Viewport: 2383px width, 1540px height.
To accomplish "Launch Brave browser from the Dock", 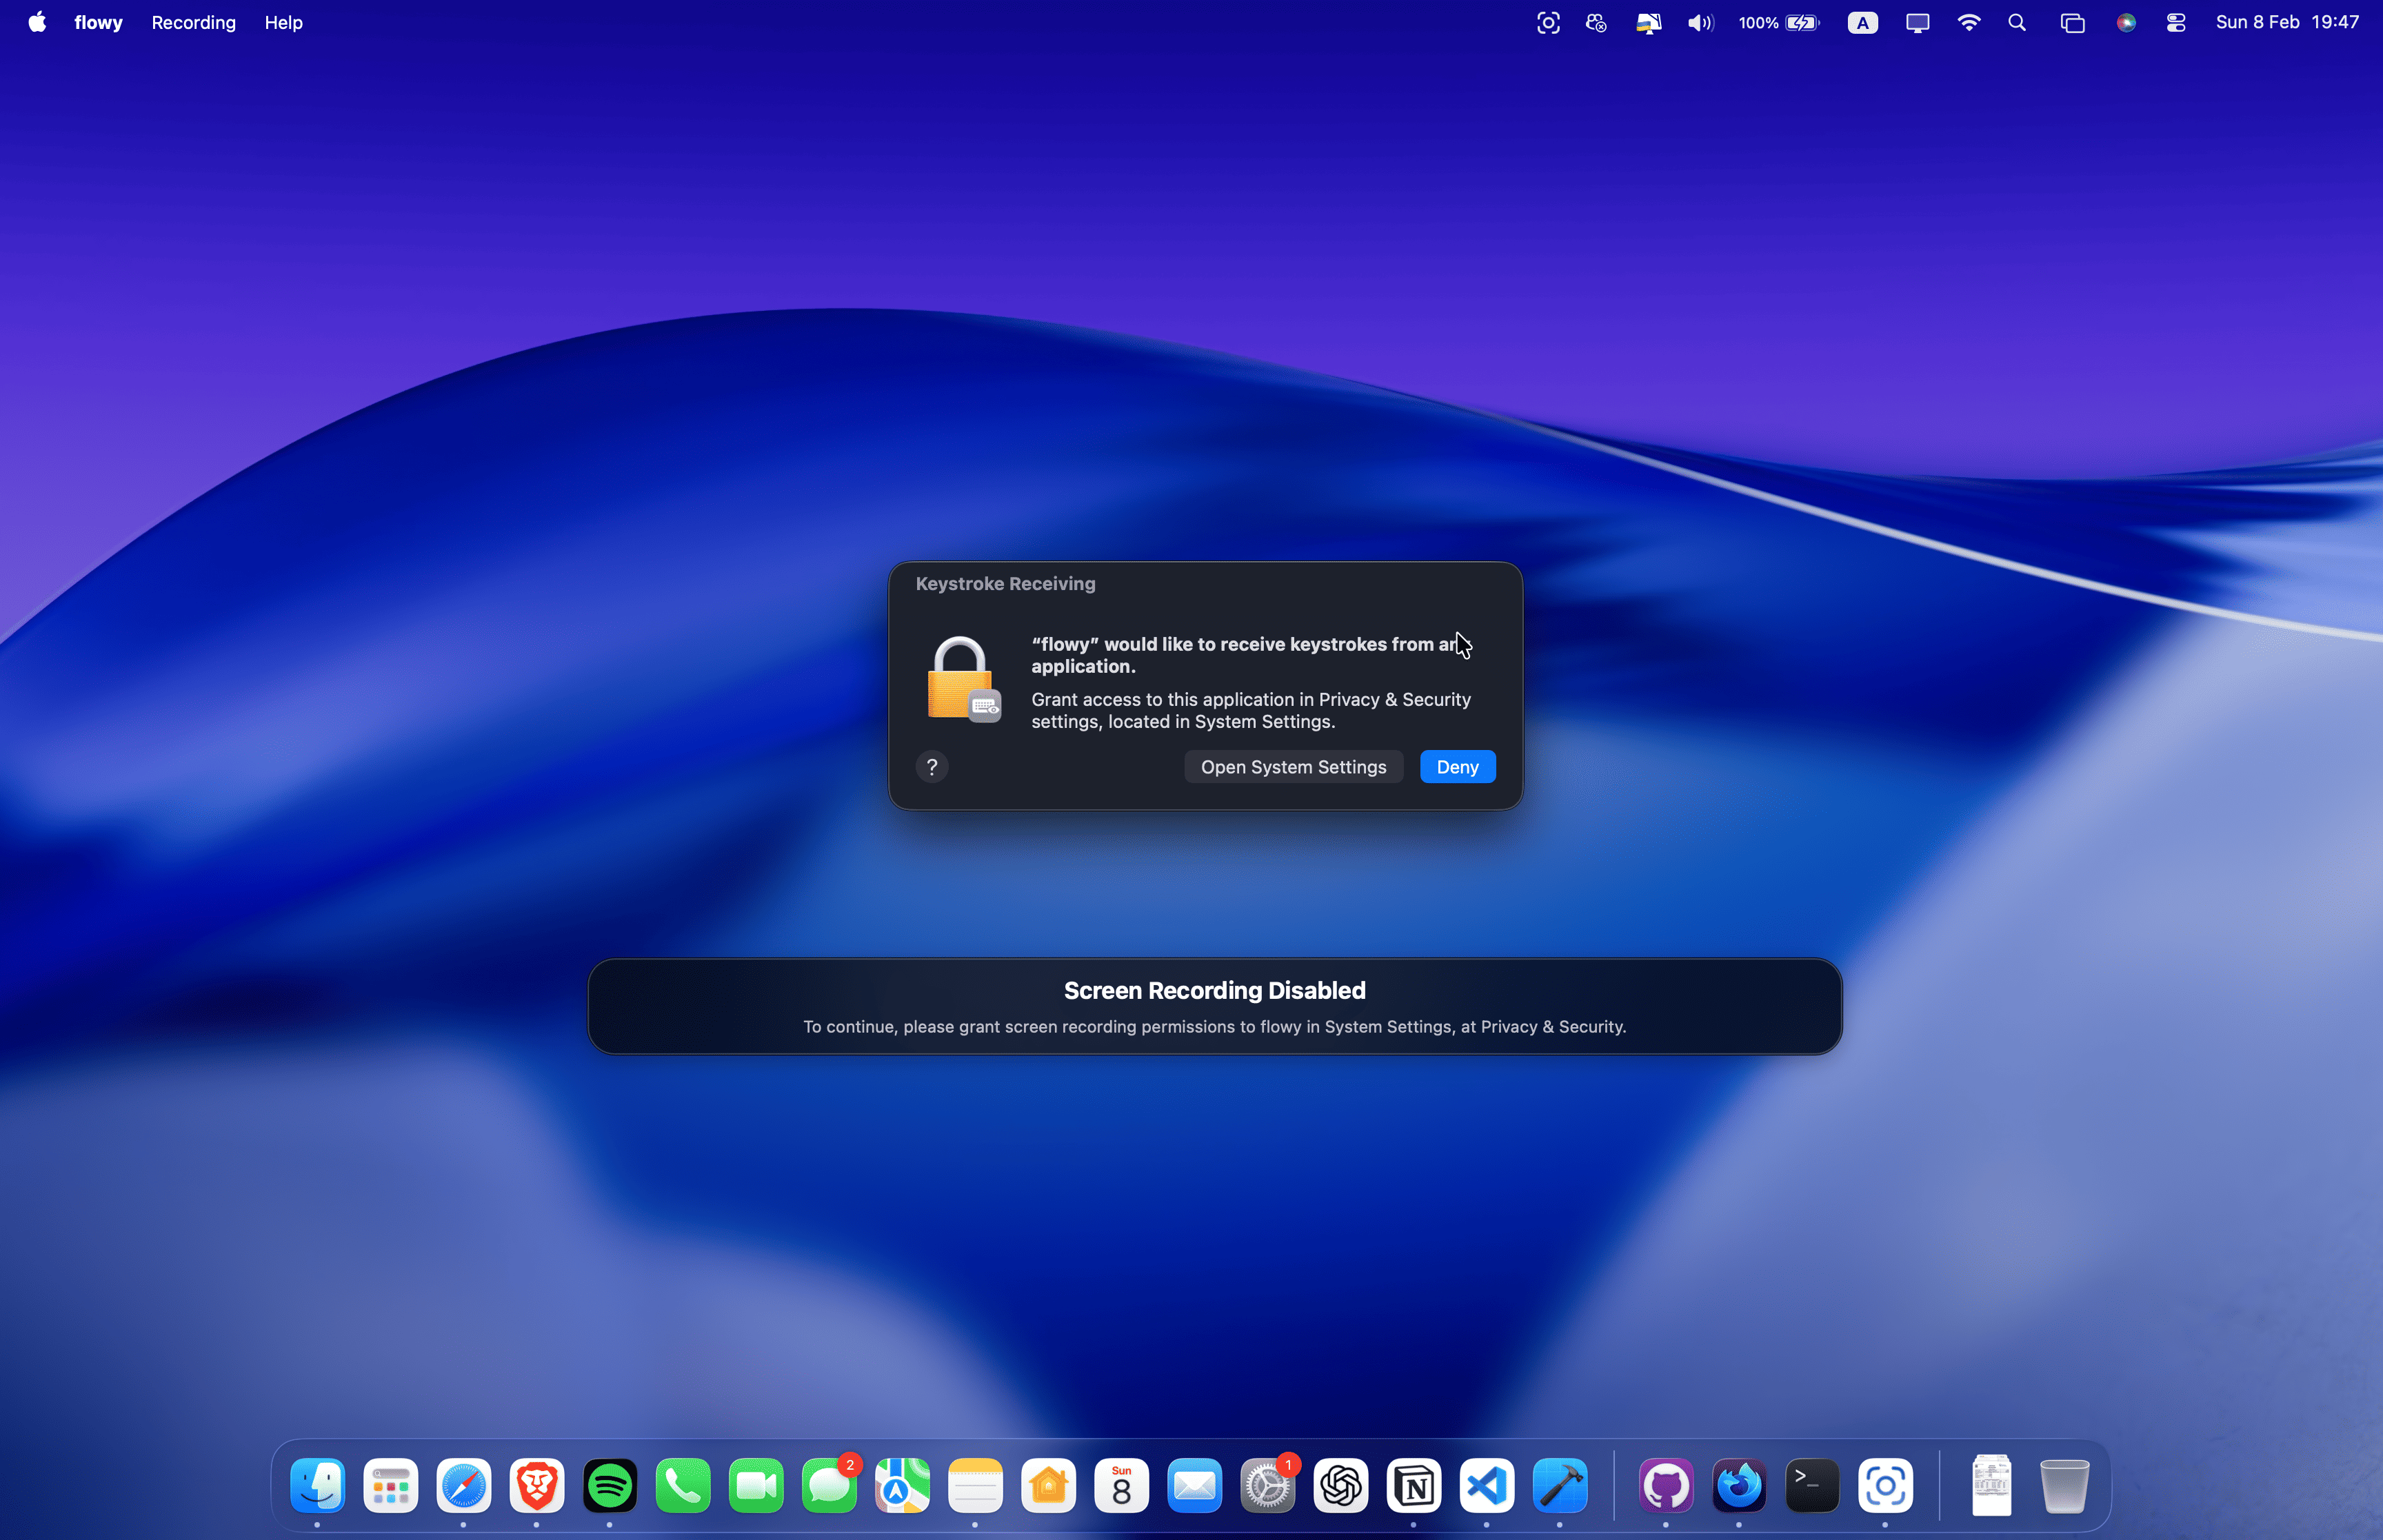I will click(x=537, y=1486).
